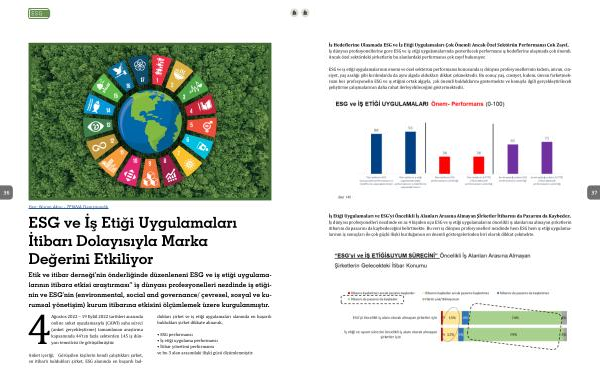Click the fish segment on the SDG wheel

(99, 105)
